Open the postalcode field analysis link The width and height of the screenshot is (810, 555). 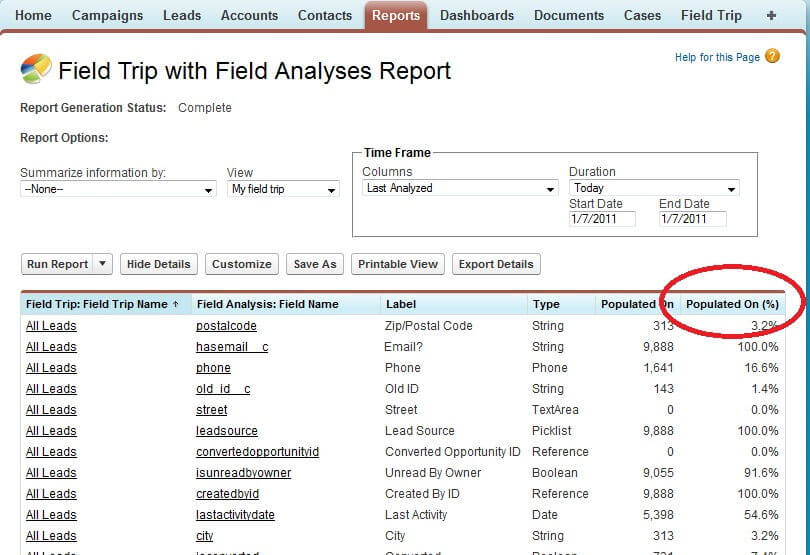[226, 326]
